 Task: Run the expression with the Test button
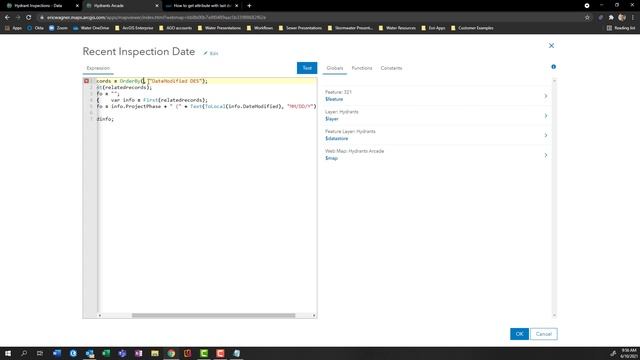pyautogui.click(x=307, y=68)
